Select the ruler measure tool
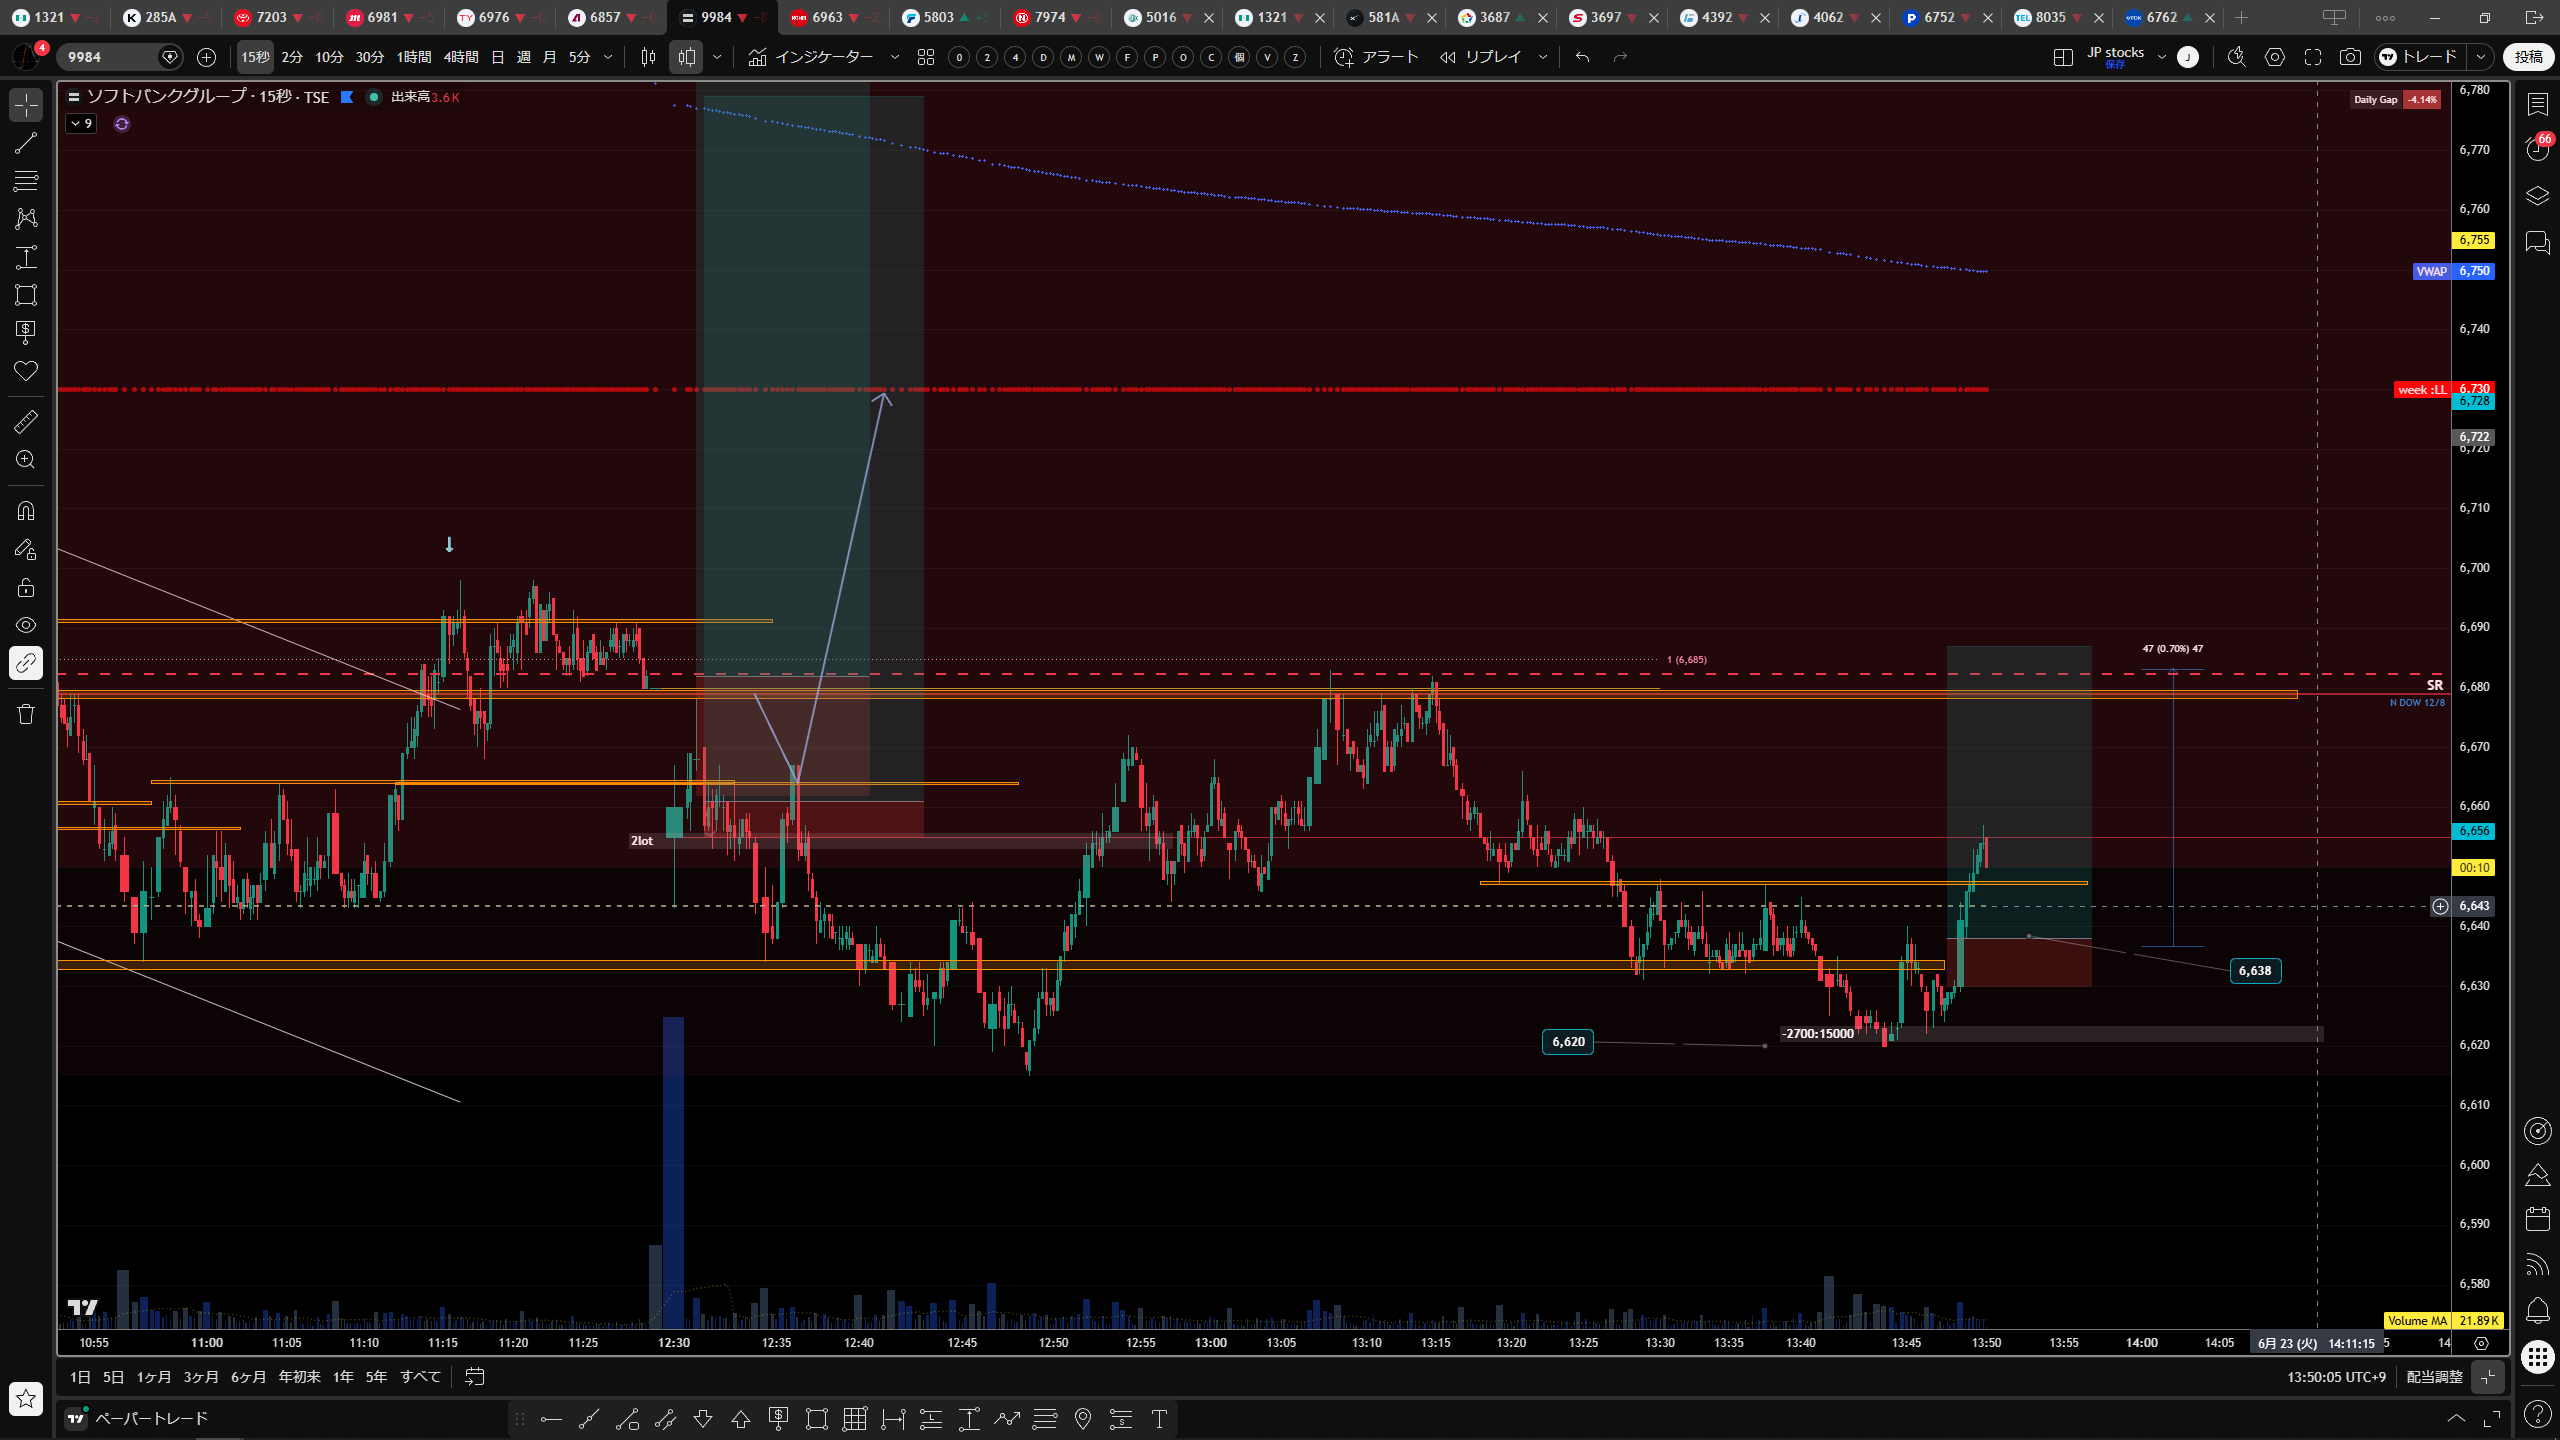The height and width of the screenshot is (1440, 2560). coord(26,422)
